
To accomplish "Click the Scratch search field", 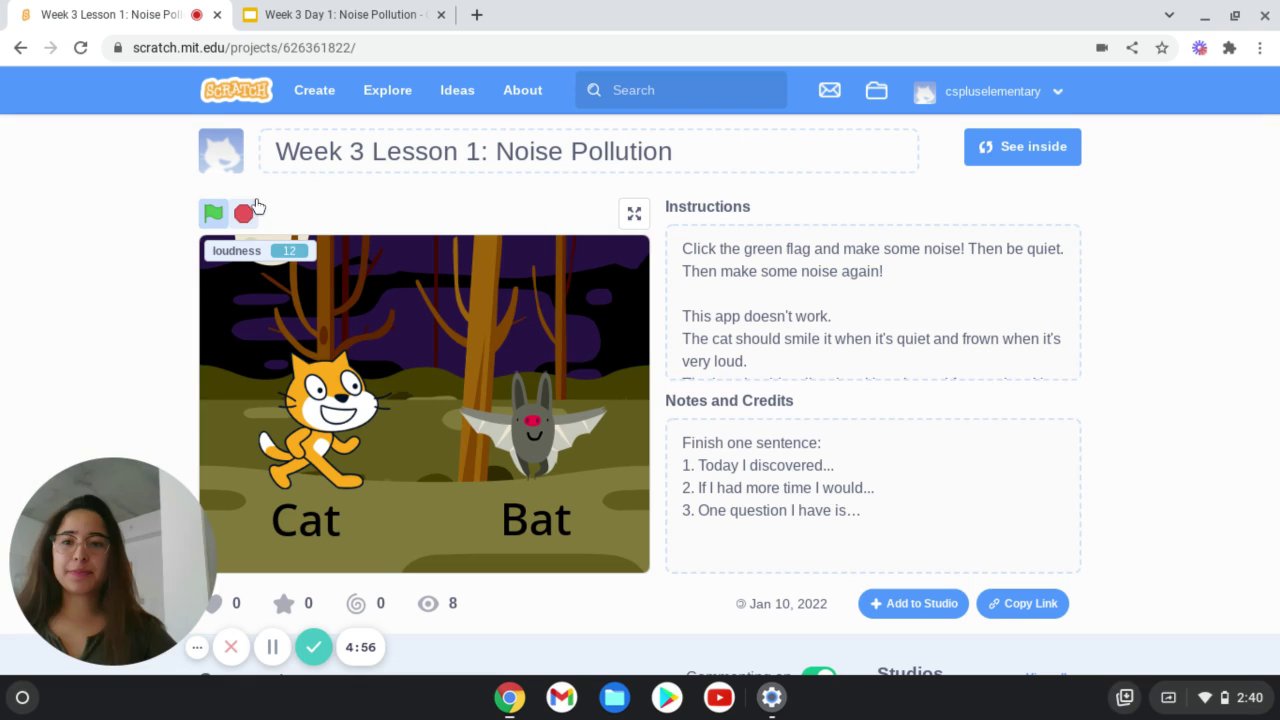I will click(x=681, y=90).
